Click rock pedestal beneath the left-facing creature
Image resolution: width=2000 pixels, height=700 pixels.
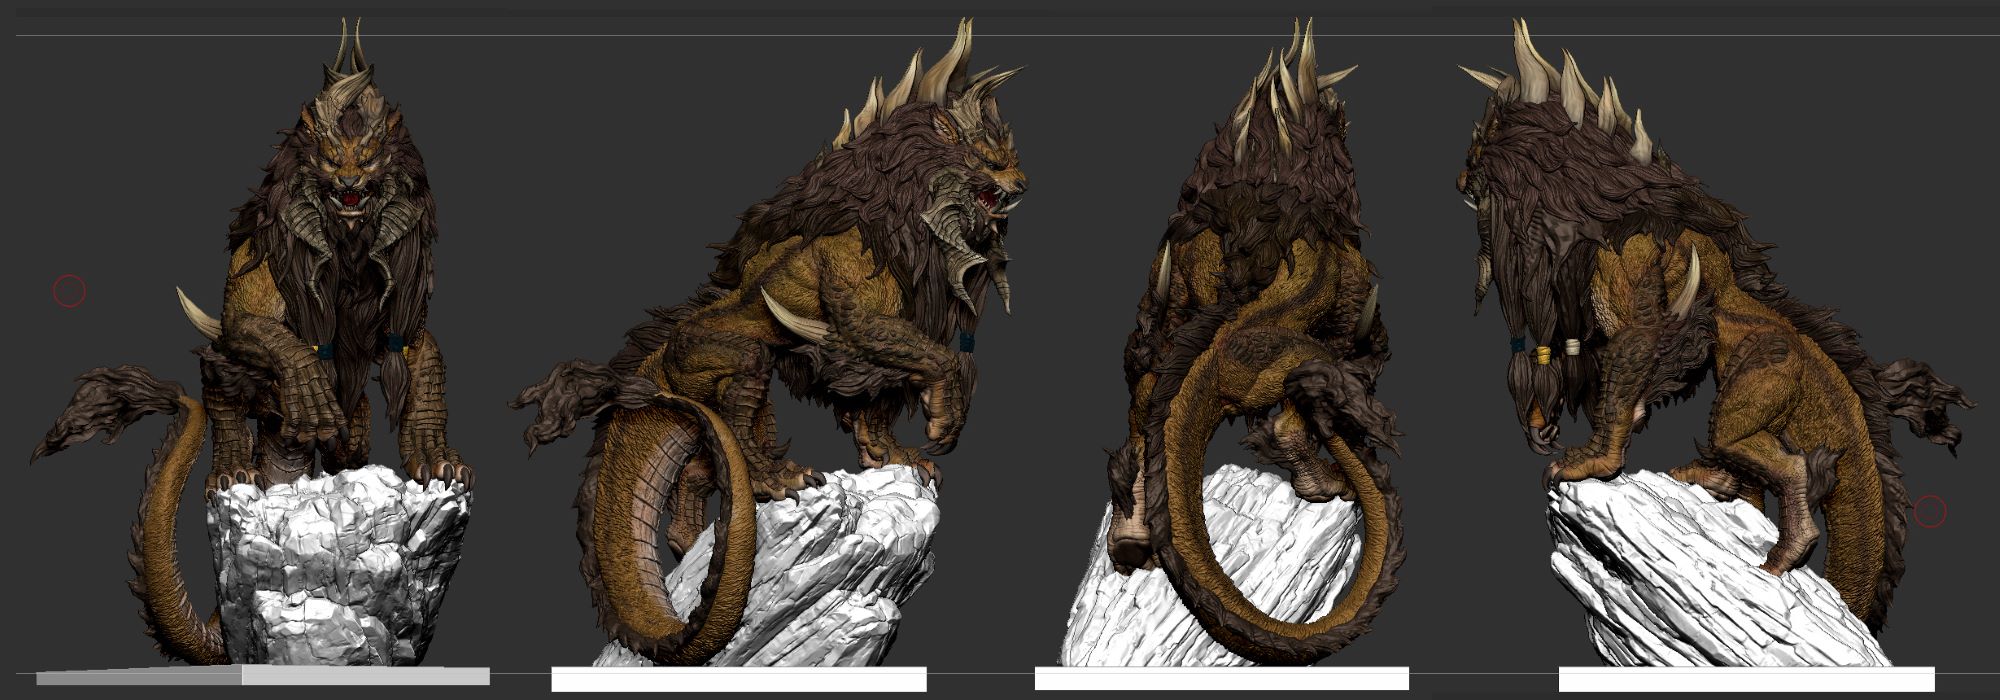coord(1680,570)
